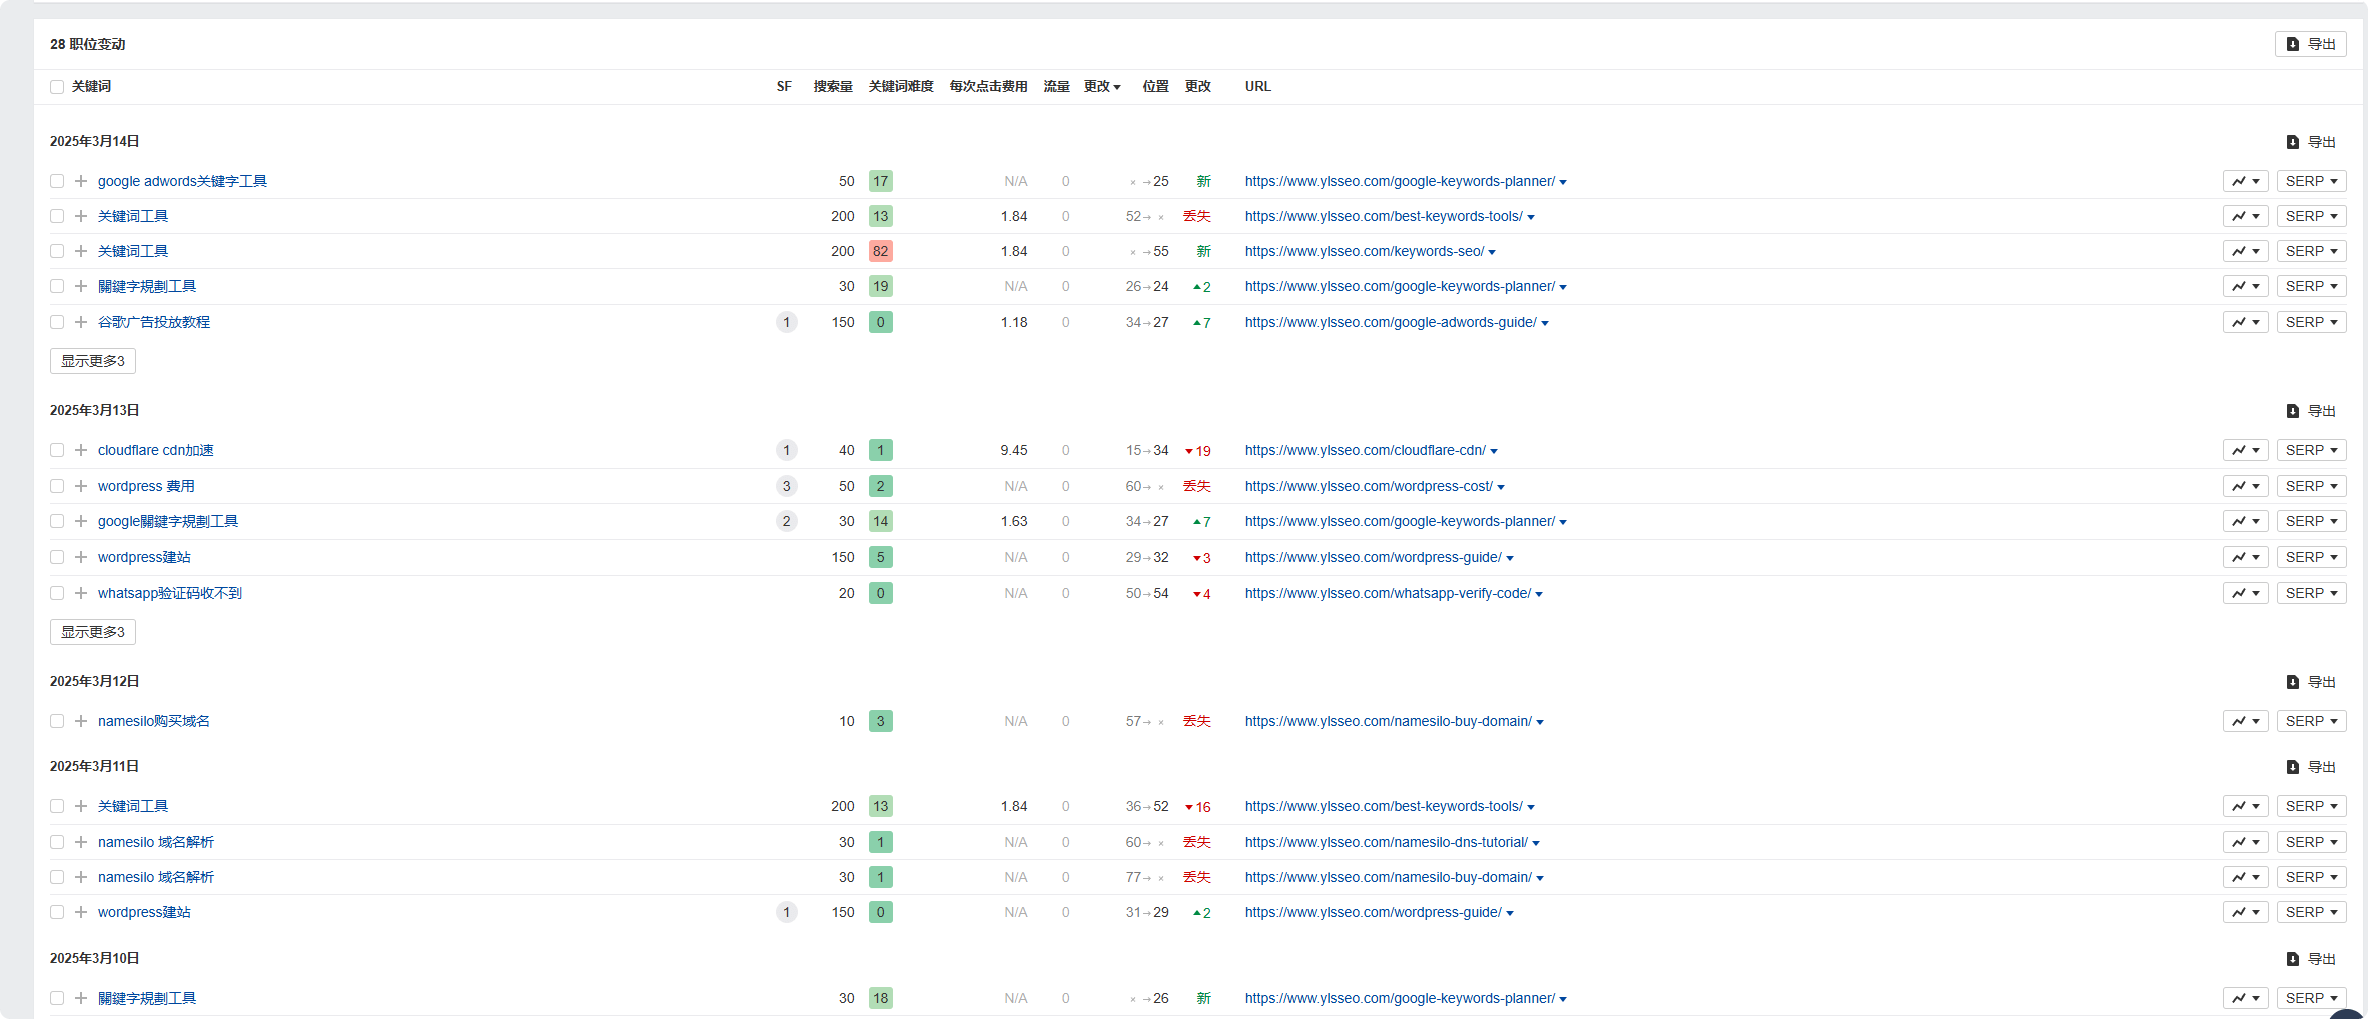Export the 2025年3月10日 date group
Screen dimensions: 2368x1019
click(x=2311, y=958)
